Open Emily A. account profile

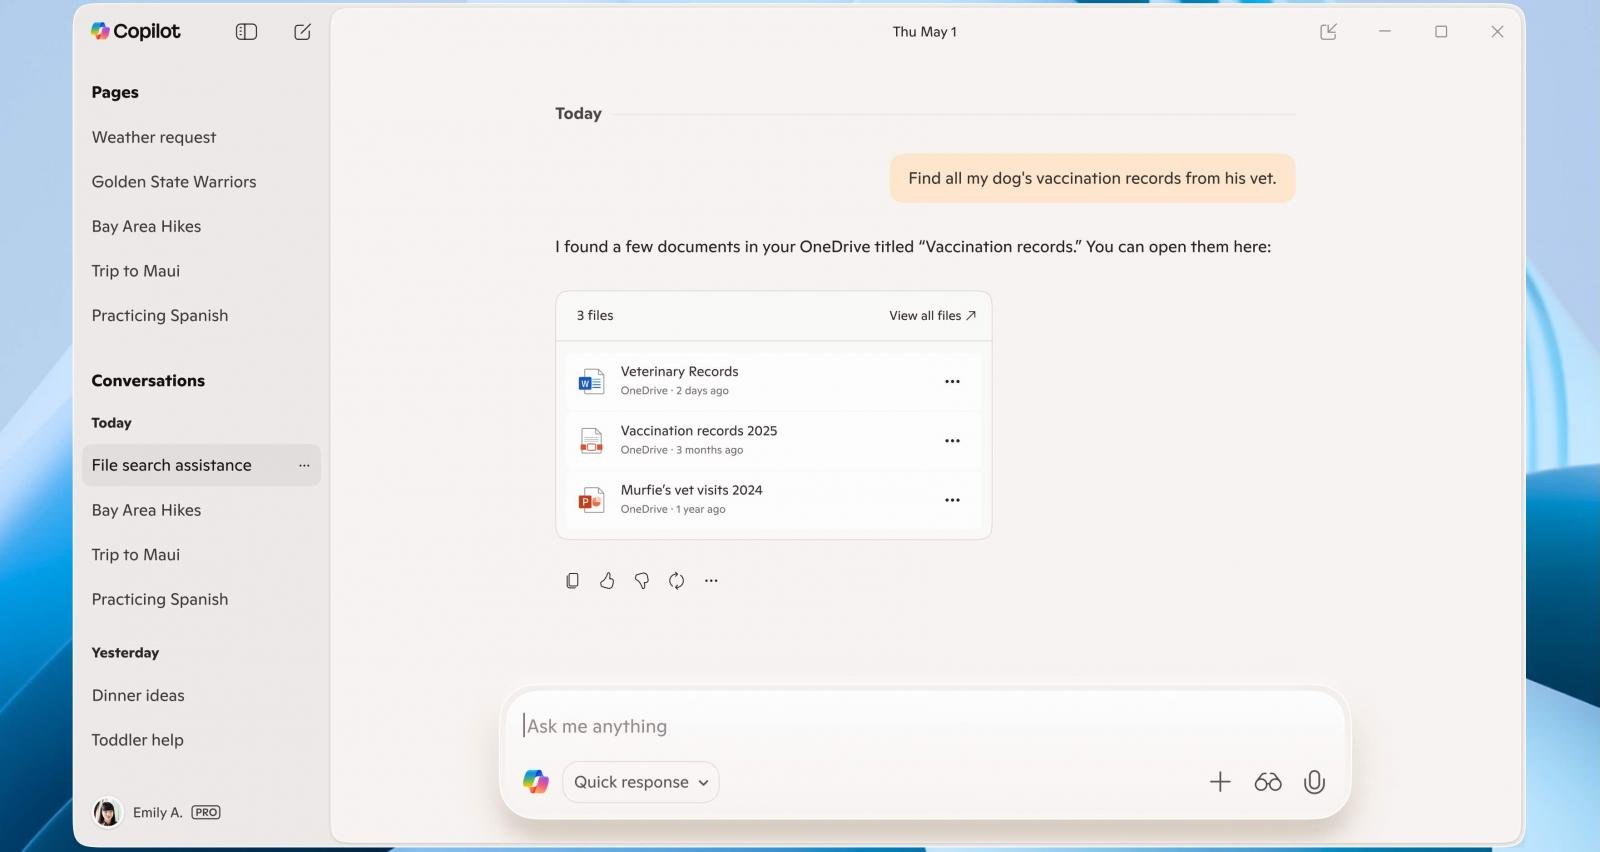pyautogui.click(x=156, y=812)
